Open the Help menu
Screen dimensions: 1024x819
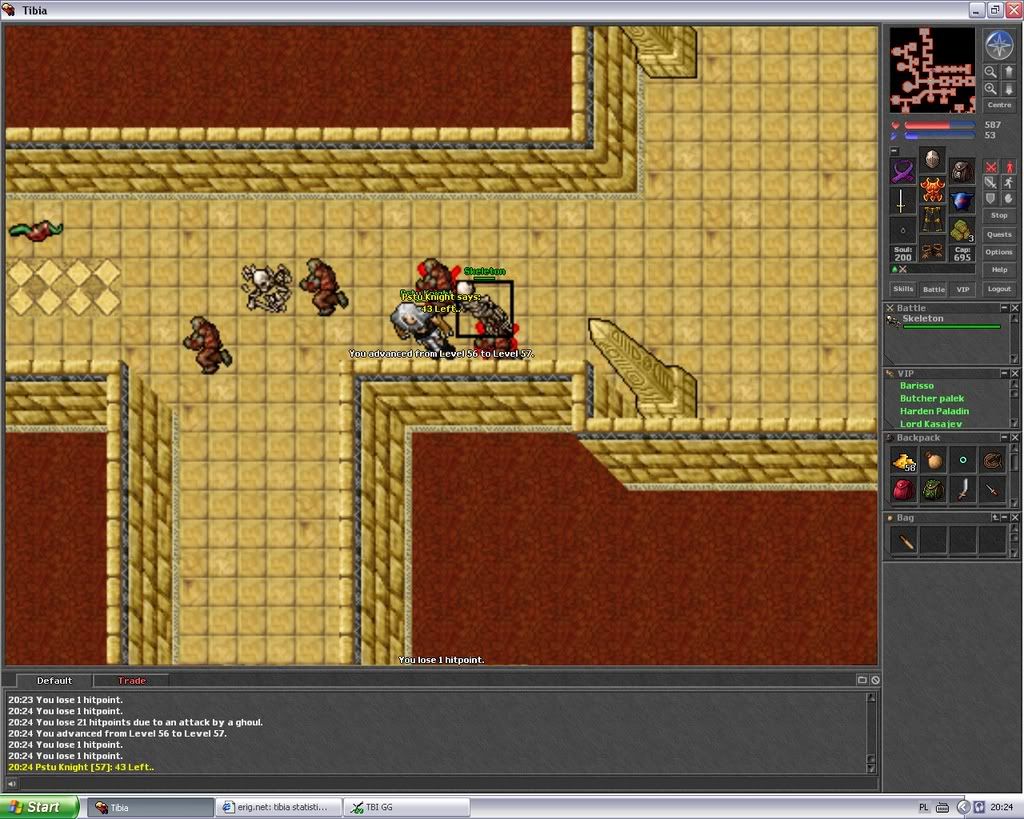(x=999, y=270)
